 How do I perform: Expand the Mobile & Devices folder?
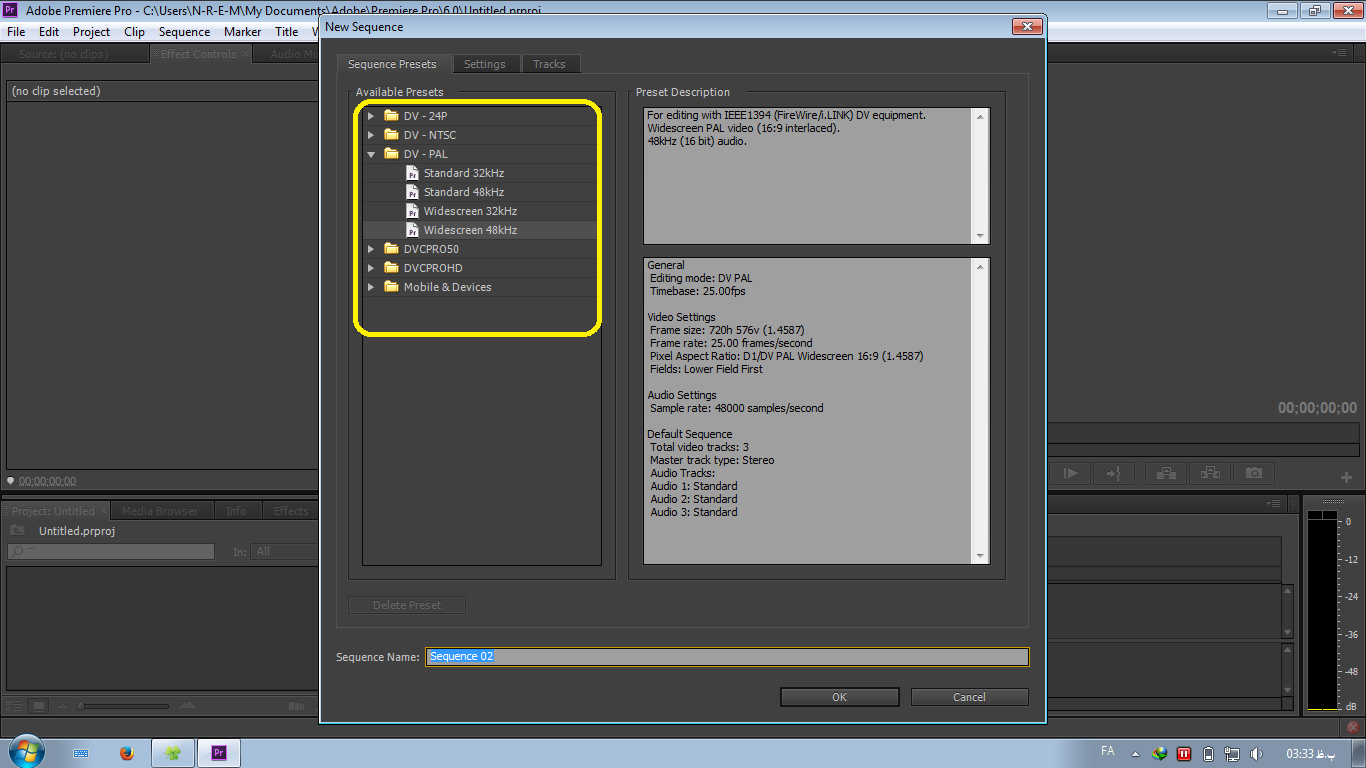[x=371, y=287]
